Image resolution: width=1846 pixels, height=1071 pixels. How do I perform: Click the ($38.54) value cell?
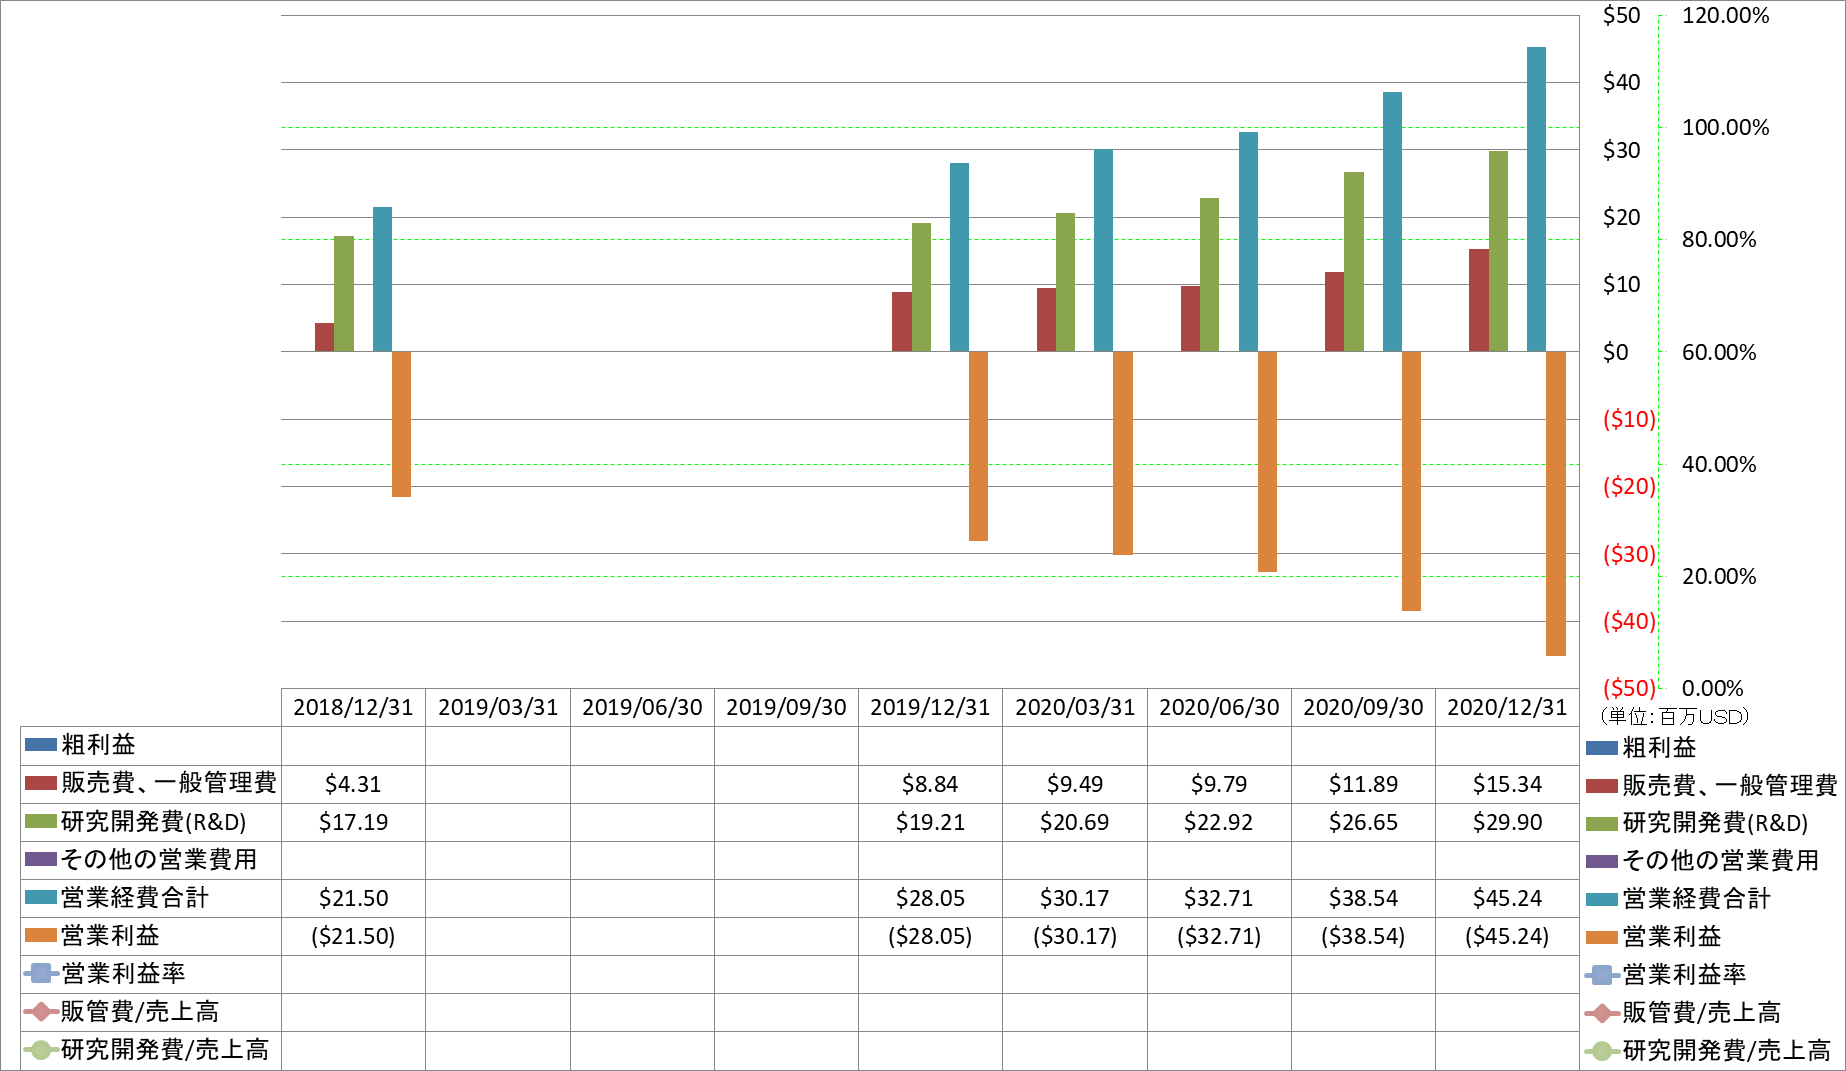coord(1363,936)
